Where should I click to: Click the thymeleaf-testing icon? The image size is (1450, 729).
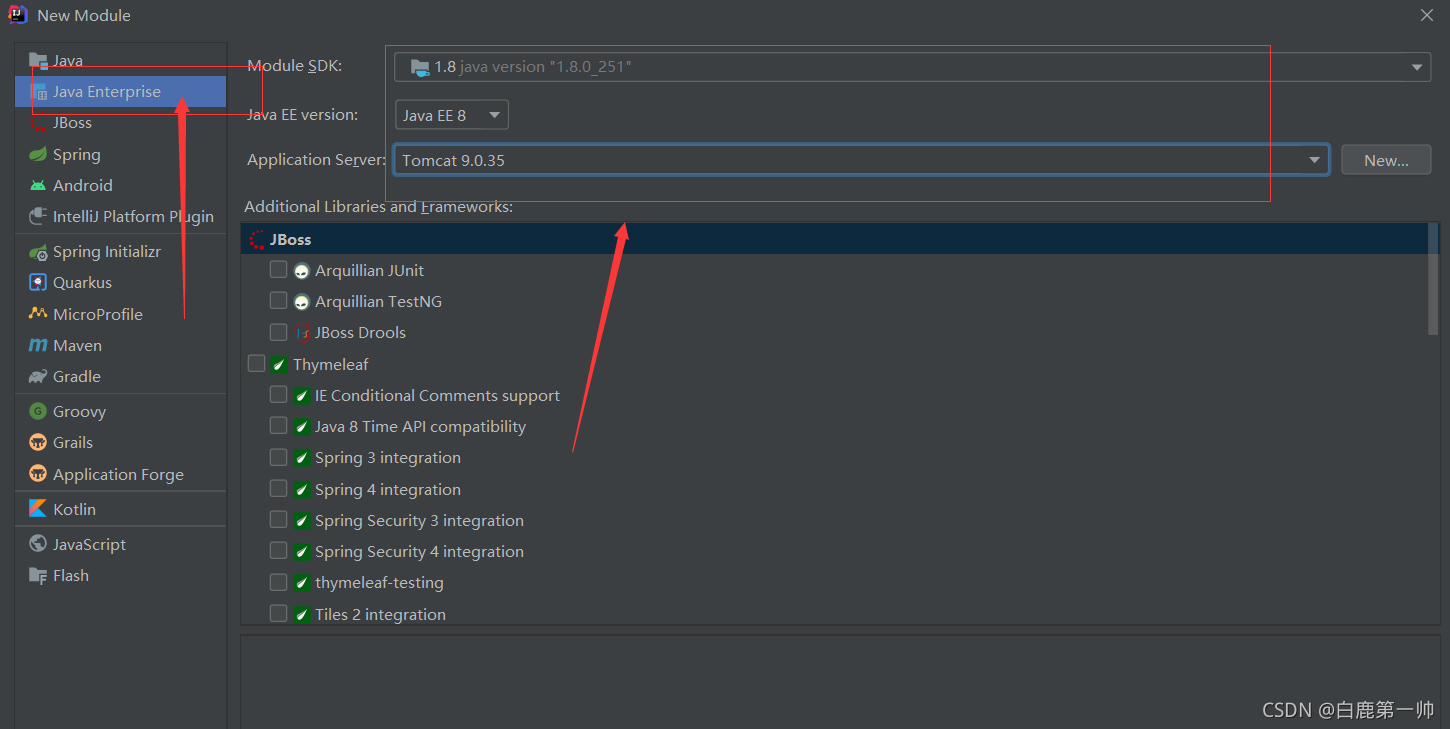pyautogui.click(x=302, y=582)
